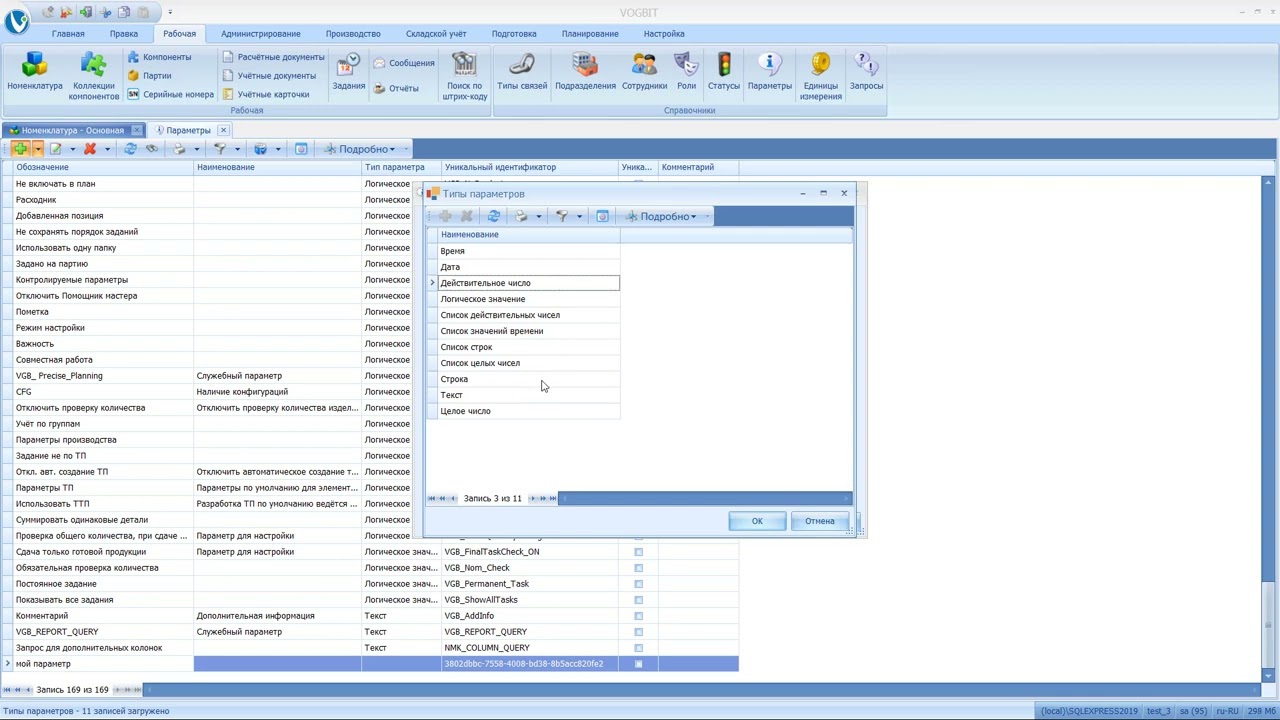Switch to the Главная ribbon tab

[x=68, y=34]
